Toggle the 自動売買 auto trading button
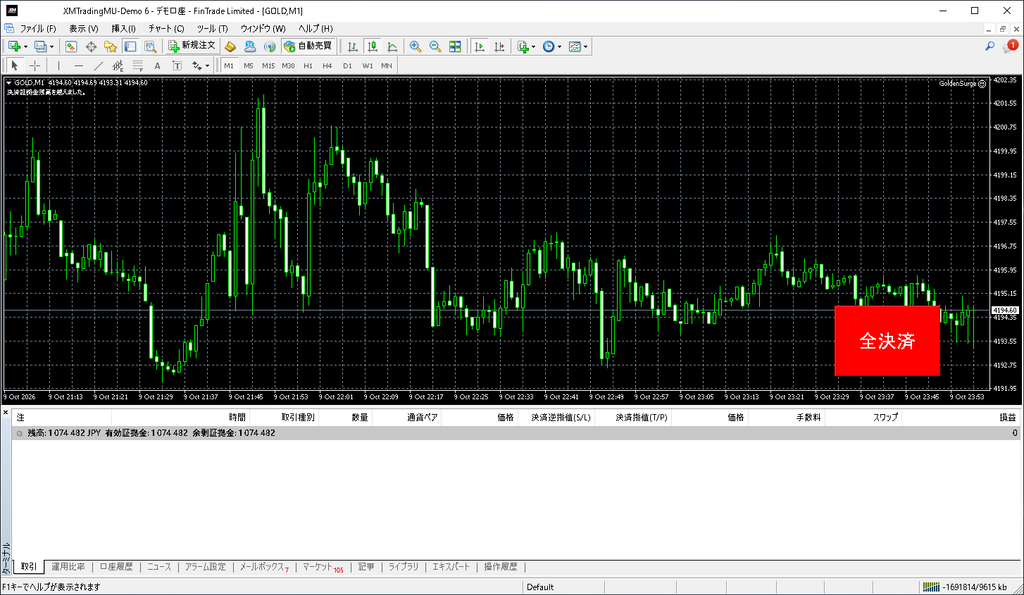The width and height of the screenshot is (1024, 595). coord(308,46)
